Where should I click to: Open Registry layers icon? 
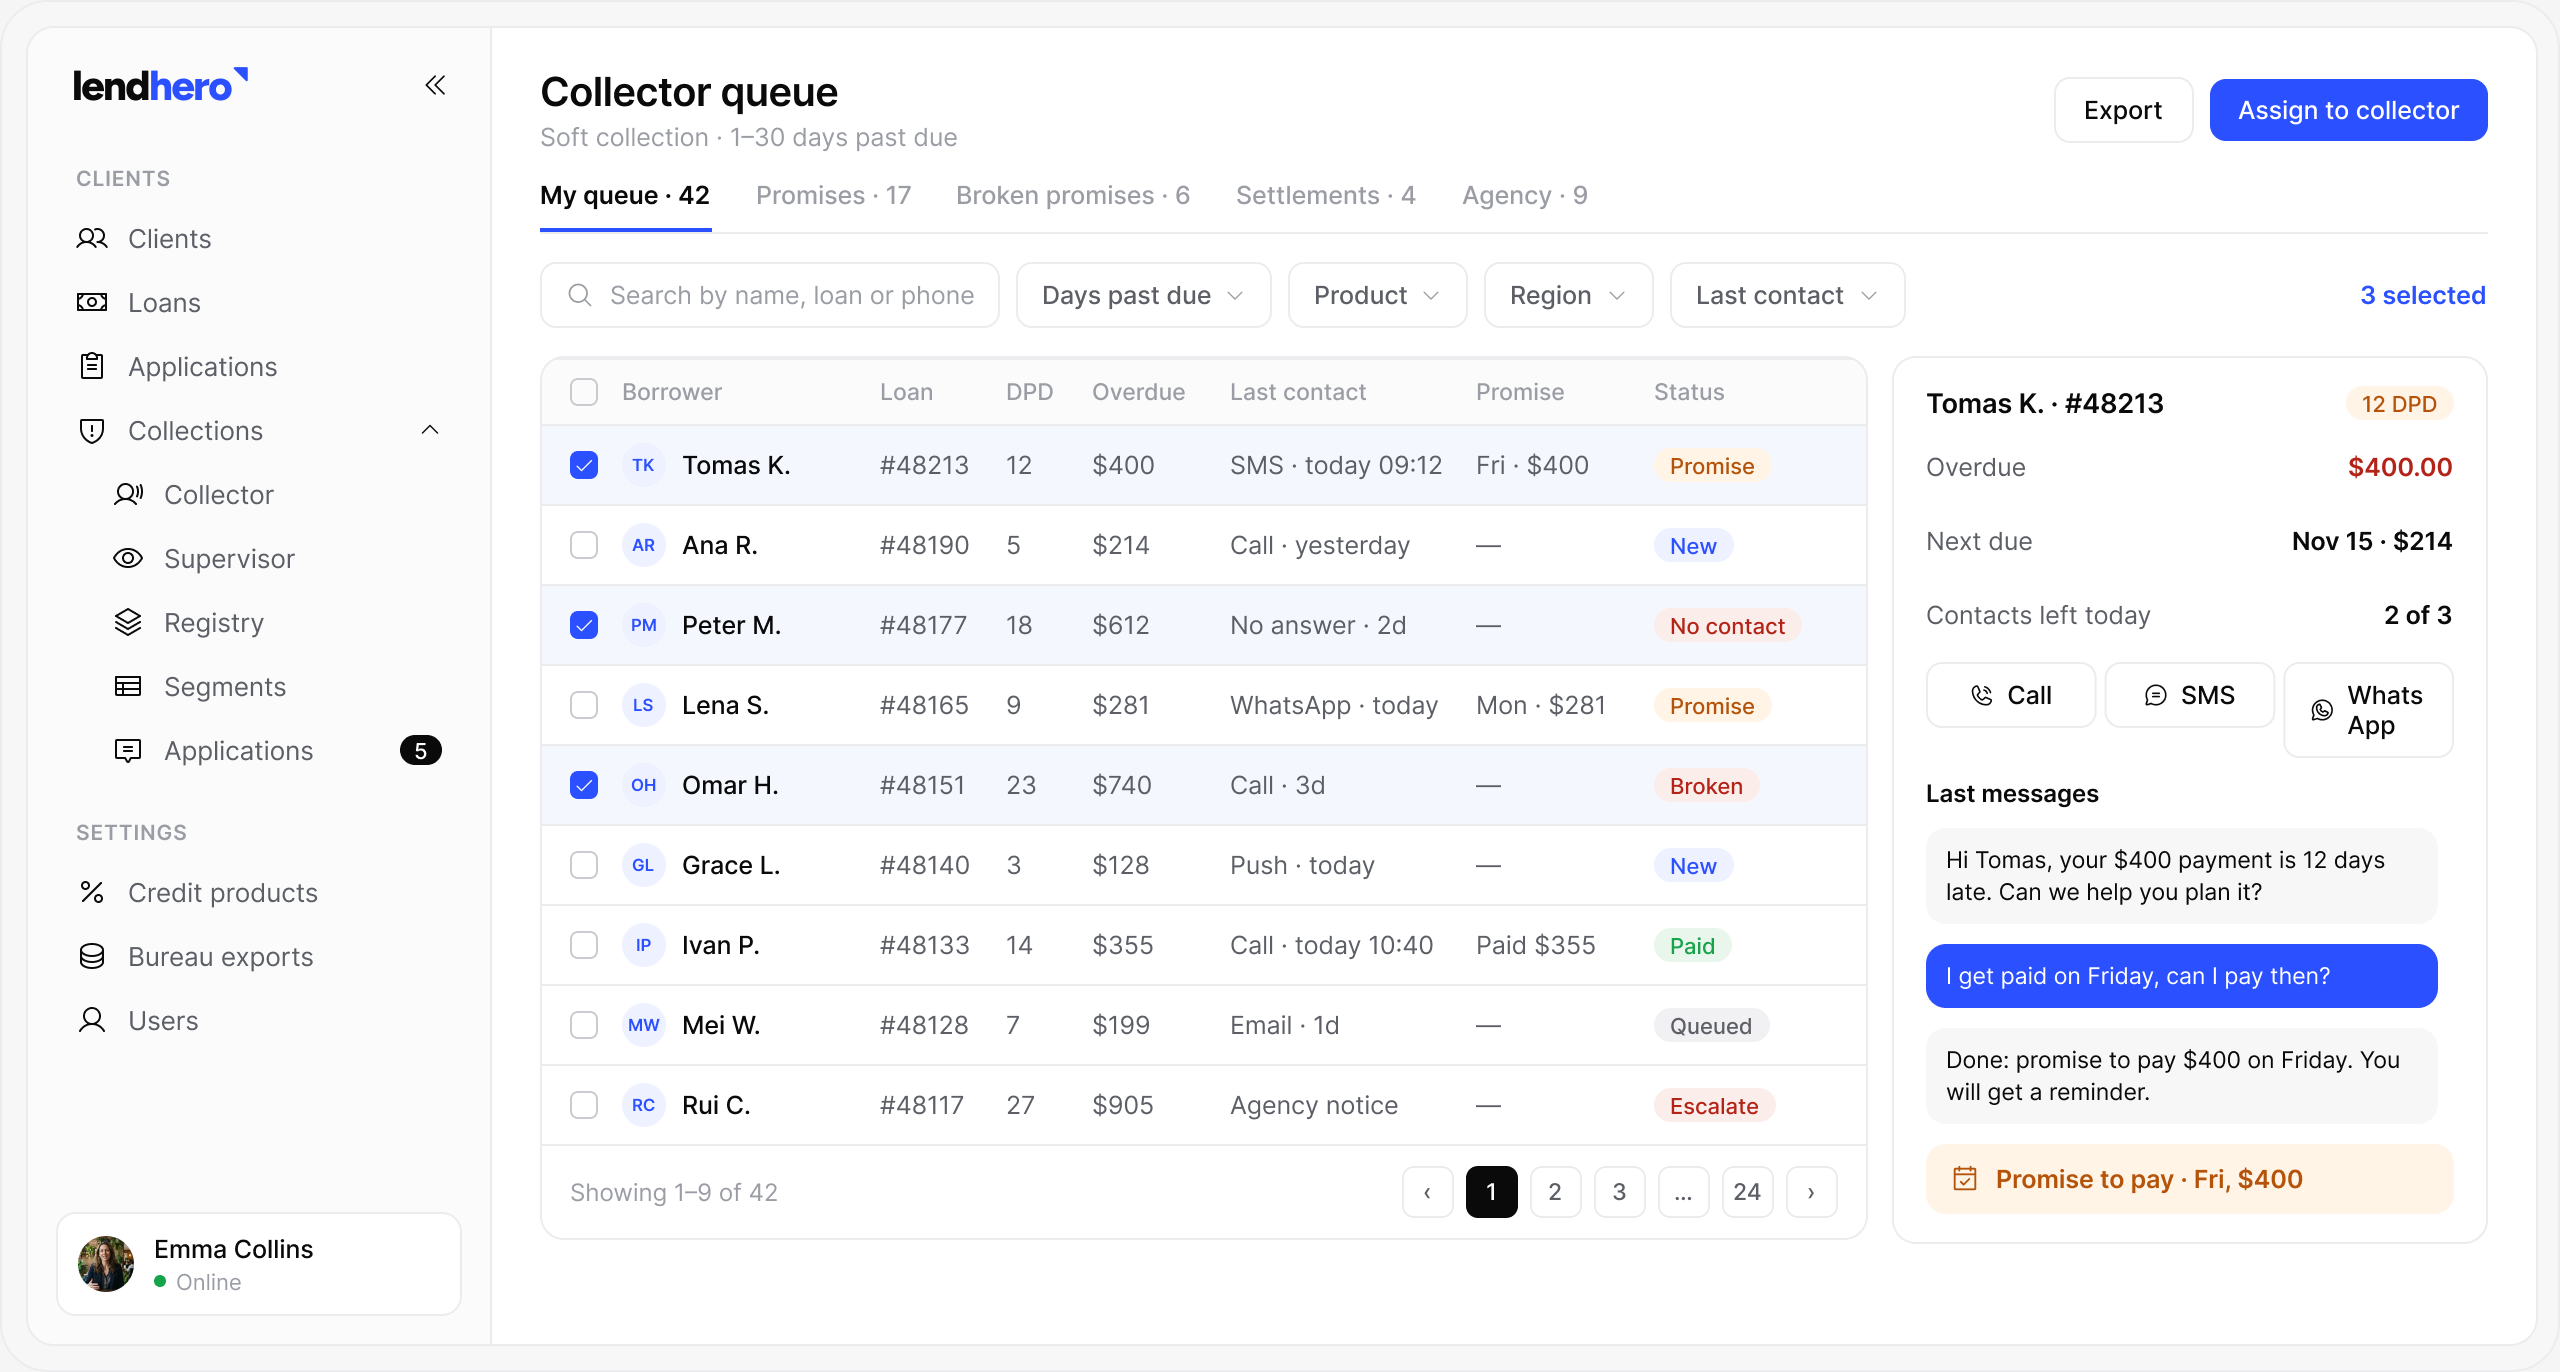tap(128, 622)
